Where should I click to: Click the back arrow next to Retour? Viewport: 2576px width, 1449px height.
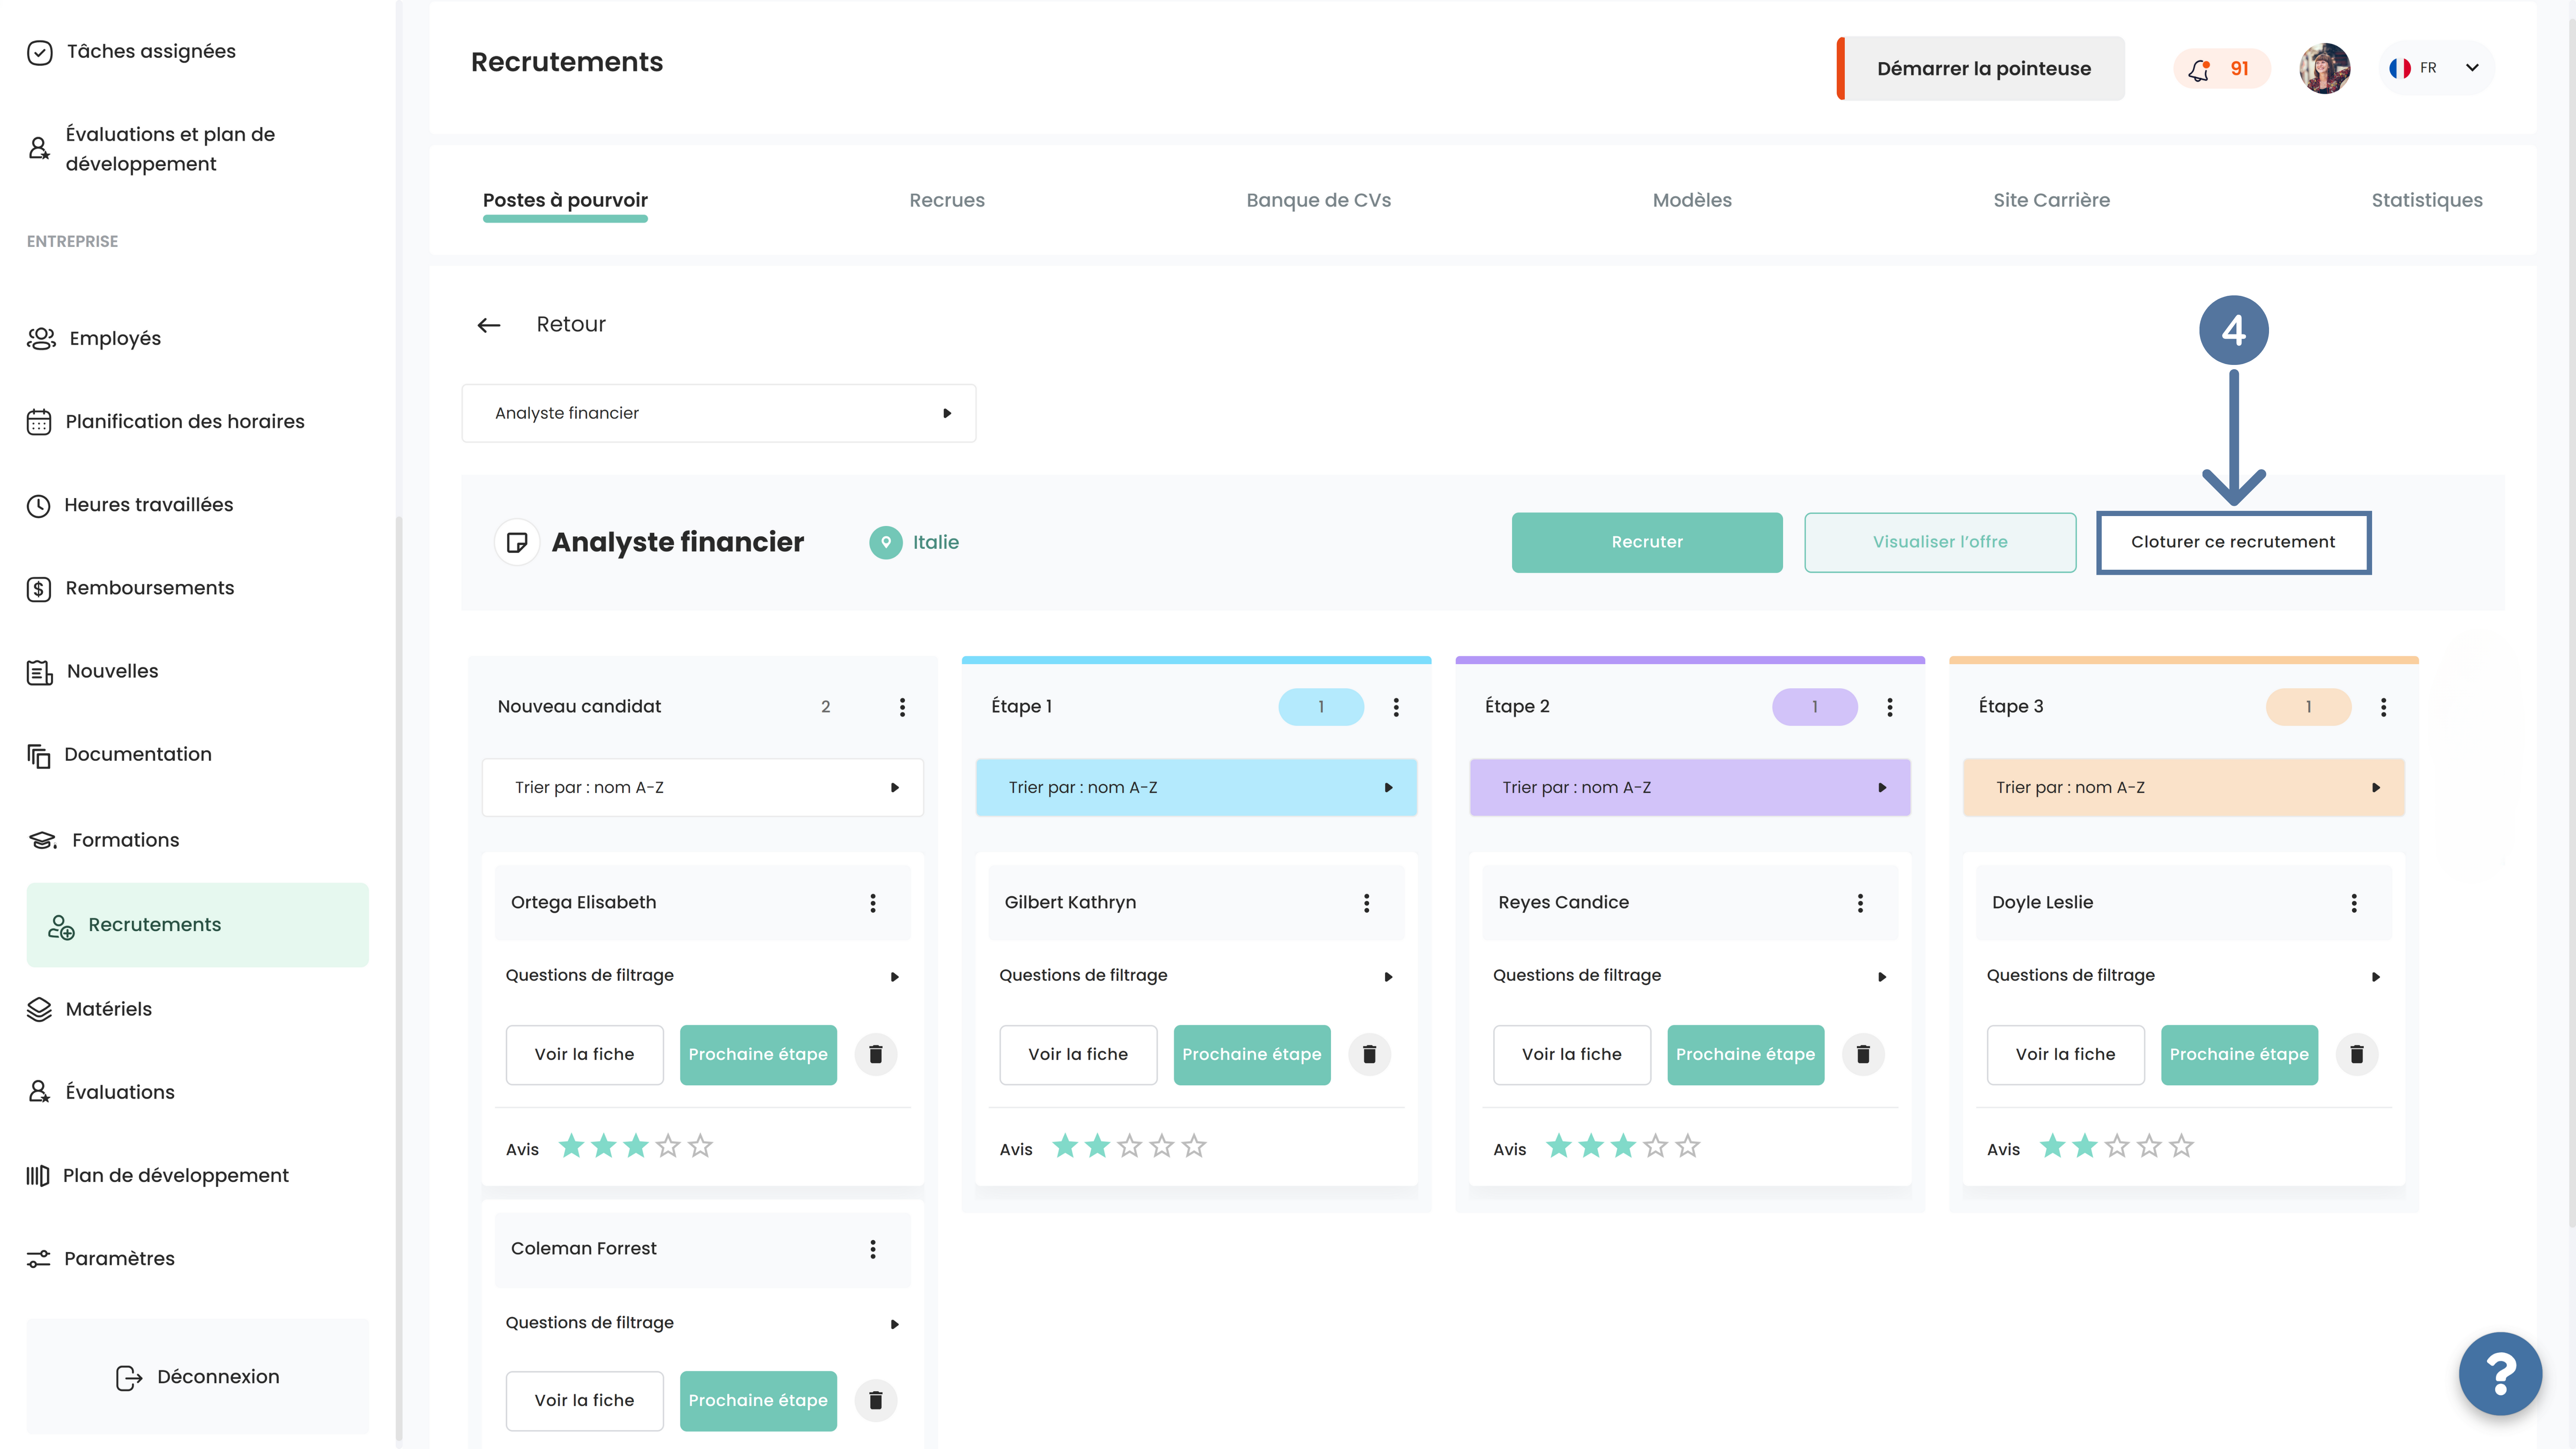(x=488, y=325)
